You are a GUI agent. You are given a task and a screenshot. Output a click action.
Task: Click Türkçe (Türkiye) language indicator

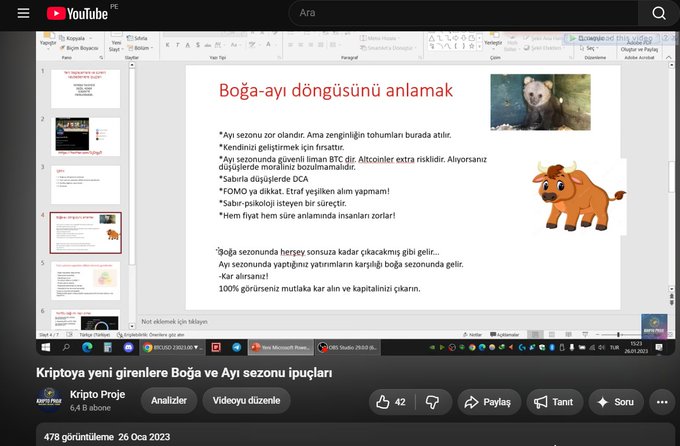pos(95,334)
